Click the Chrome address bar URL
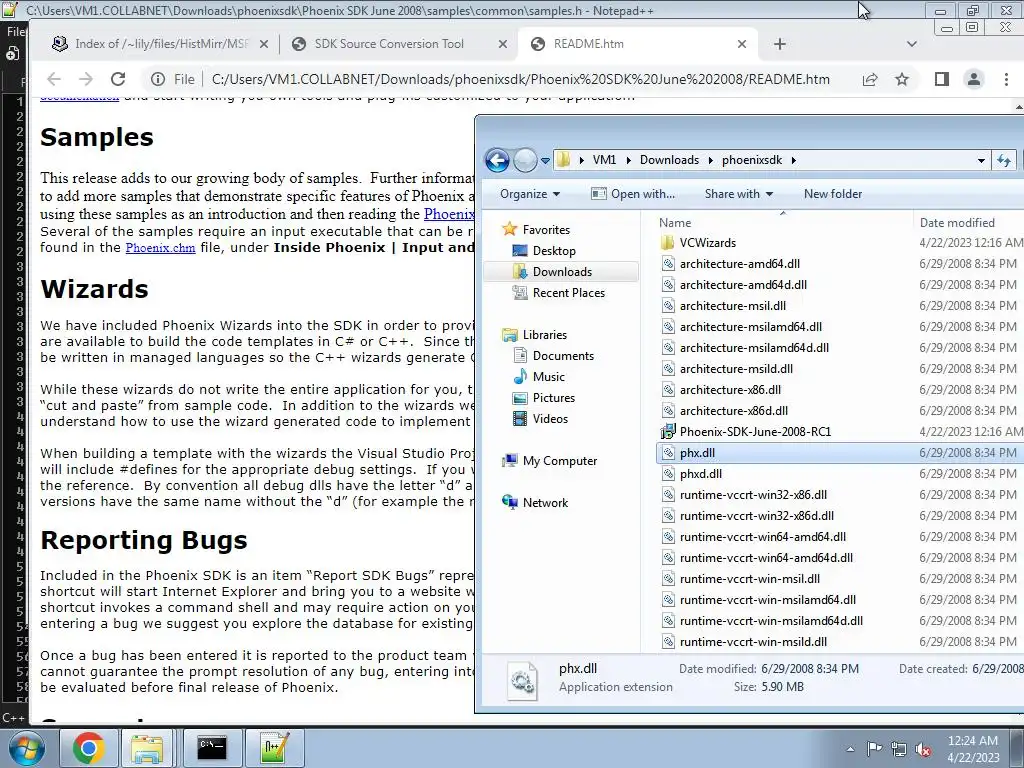Image resolution: width=1024 pixels, height=768 pixels. click(x=520, y=79)
